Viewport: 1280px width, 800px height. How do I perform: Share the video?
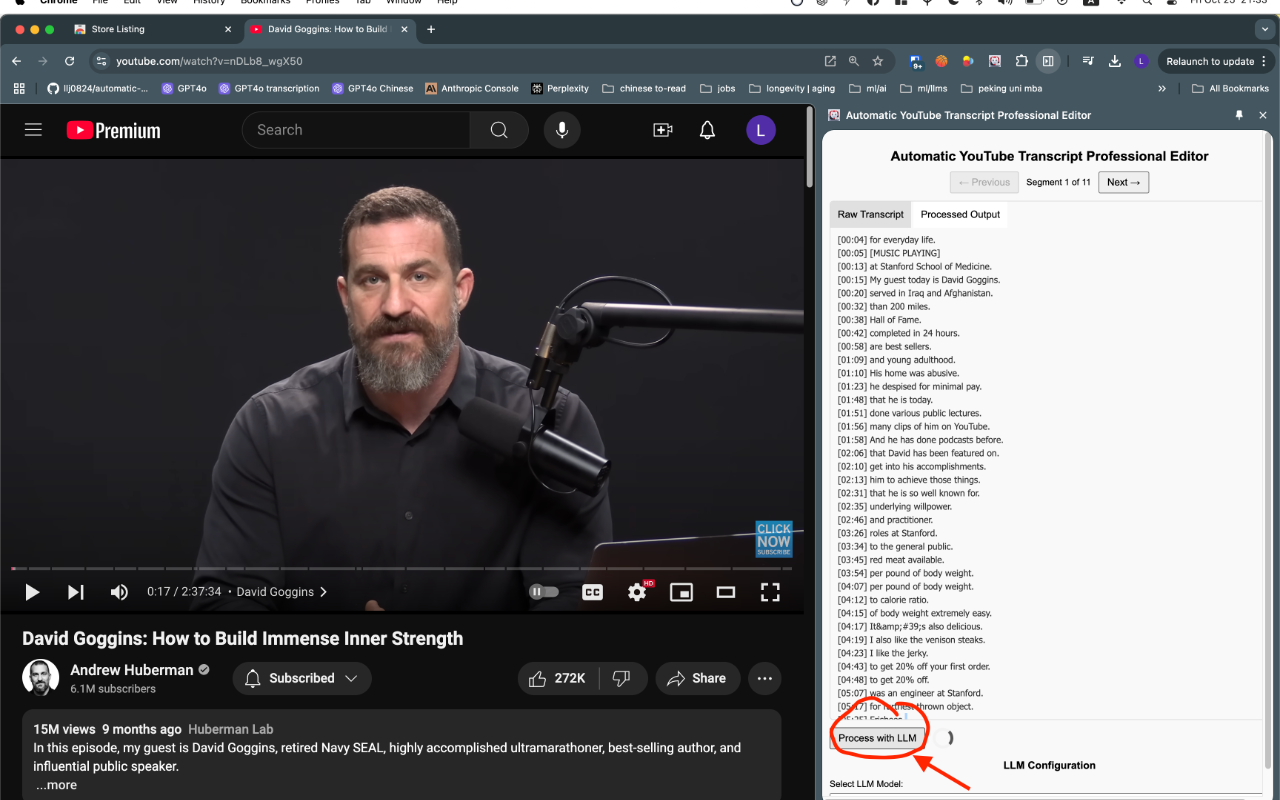pyautogui.click(x=698, y=678)
